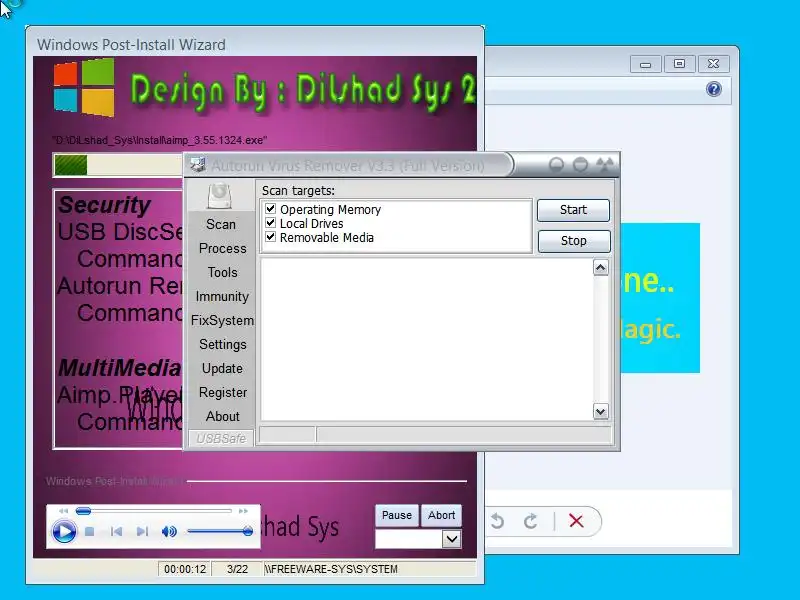This screenshot has height=600, width=800.
Task: Close Autorun Virus Remover via radiation icon
Action: (x=605, y=165)
